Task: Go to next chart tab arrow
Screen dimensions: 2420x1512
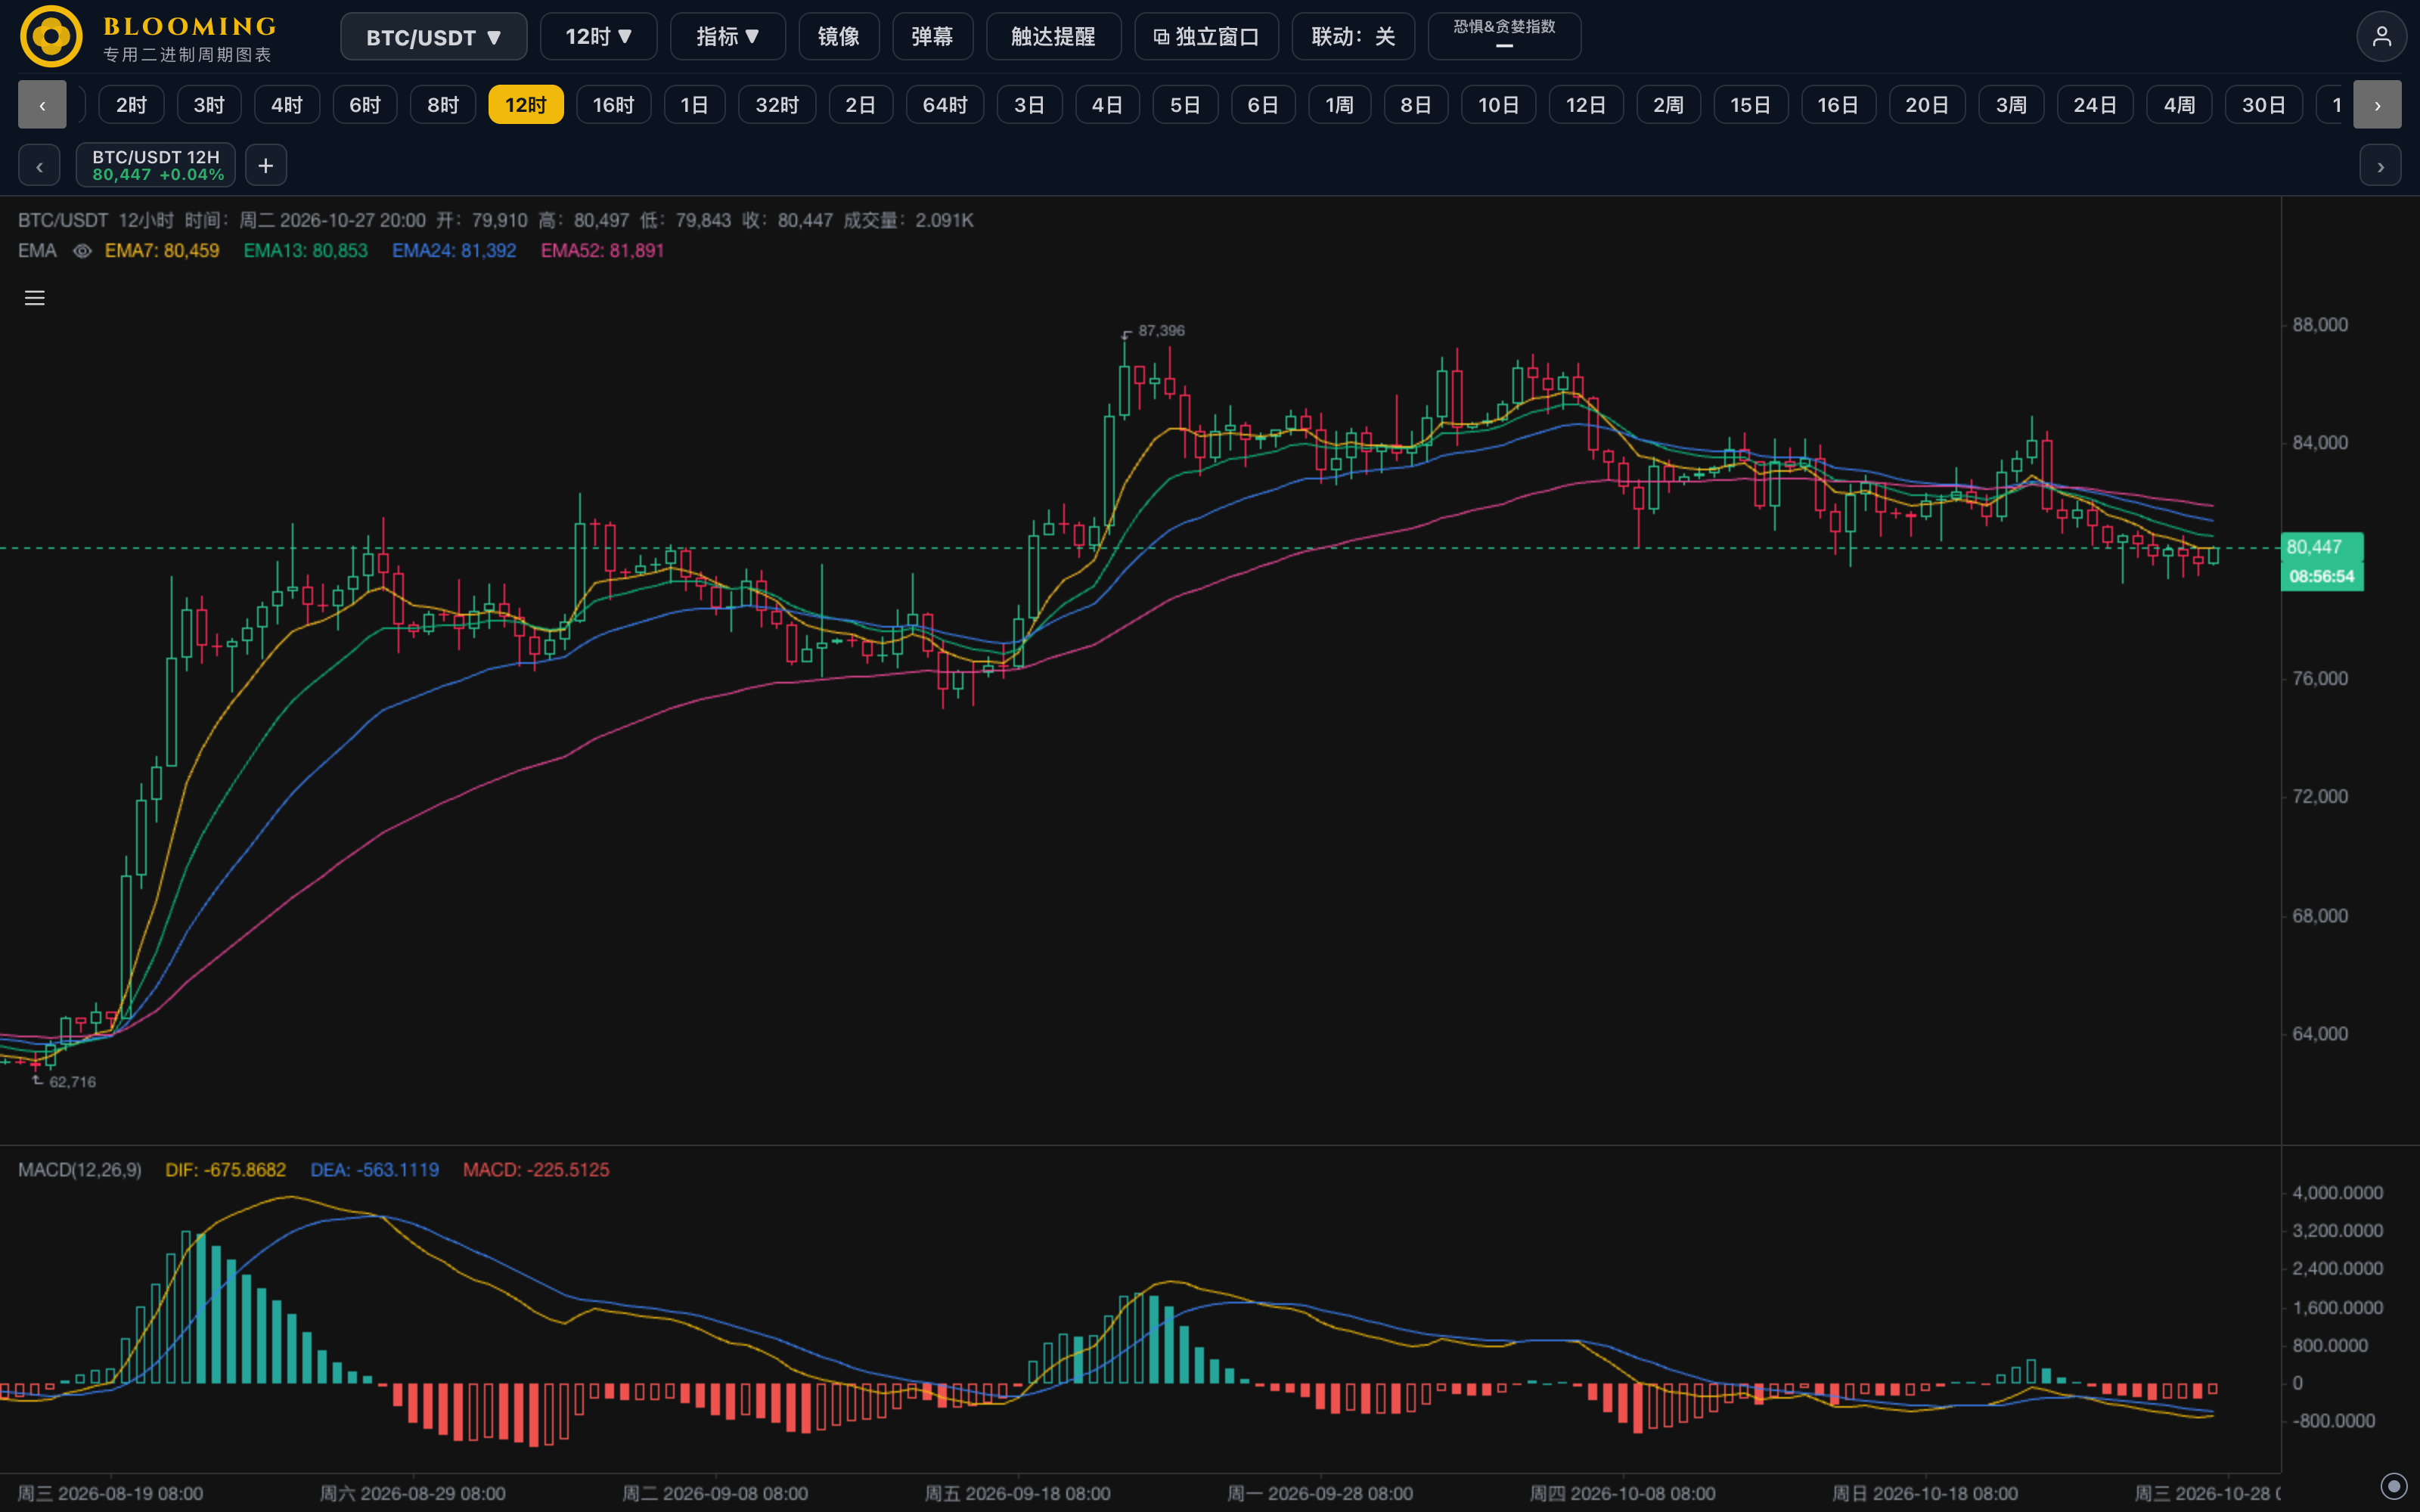Action: pyautogui.click(x=2380, y=165)
